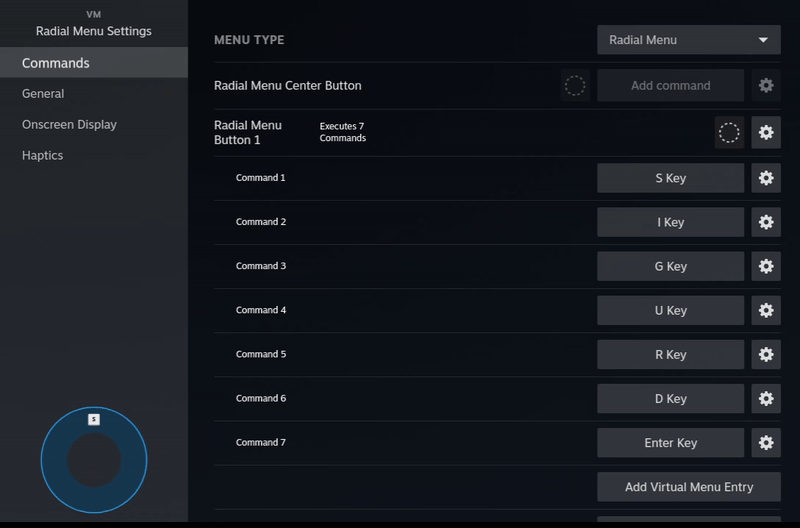Screen dimensions: 800x528
Task: Click Add command for Center Button
Action: 670,86
